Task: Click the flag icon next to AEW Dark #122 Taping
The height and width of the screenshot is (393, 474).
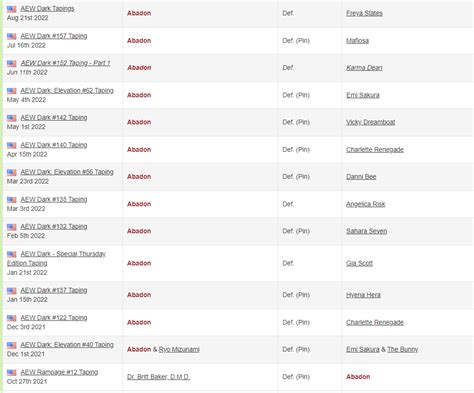Action: 12,318
